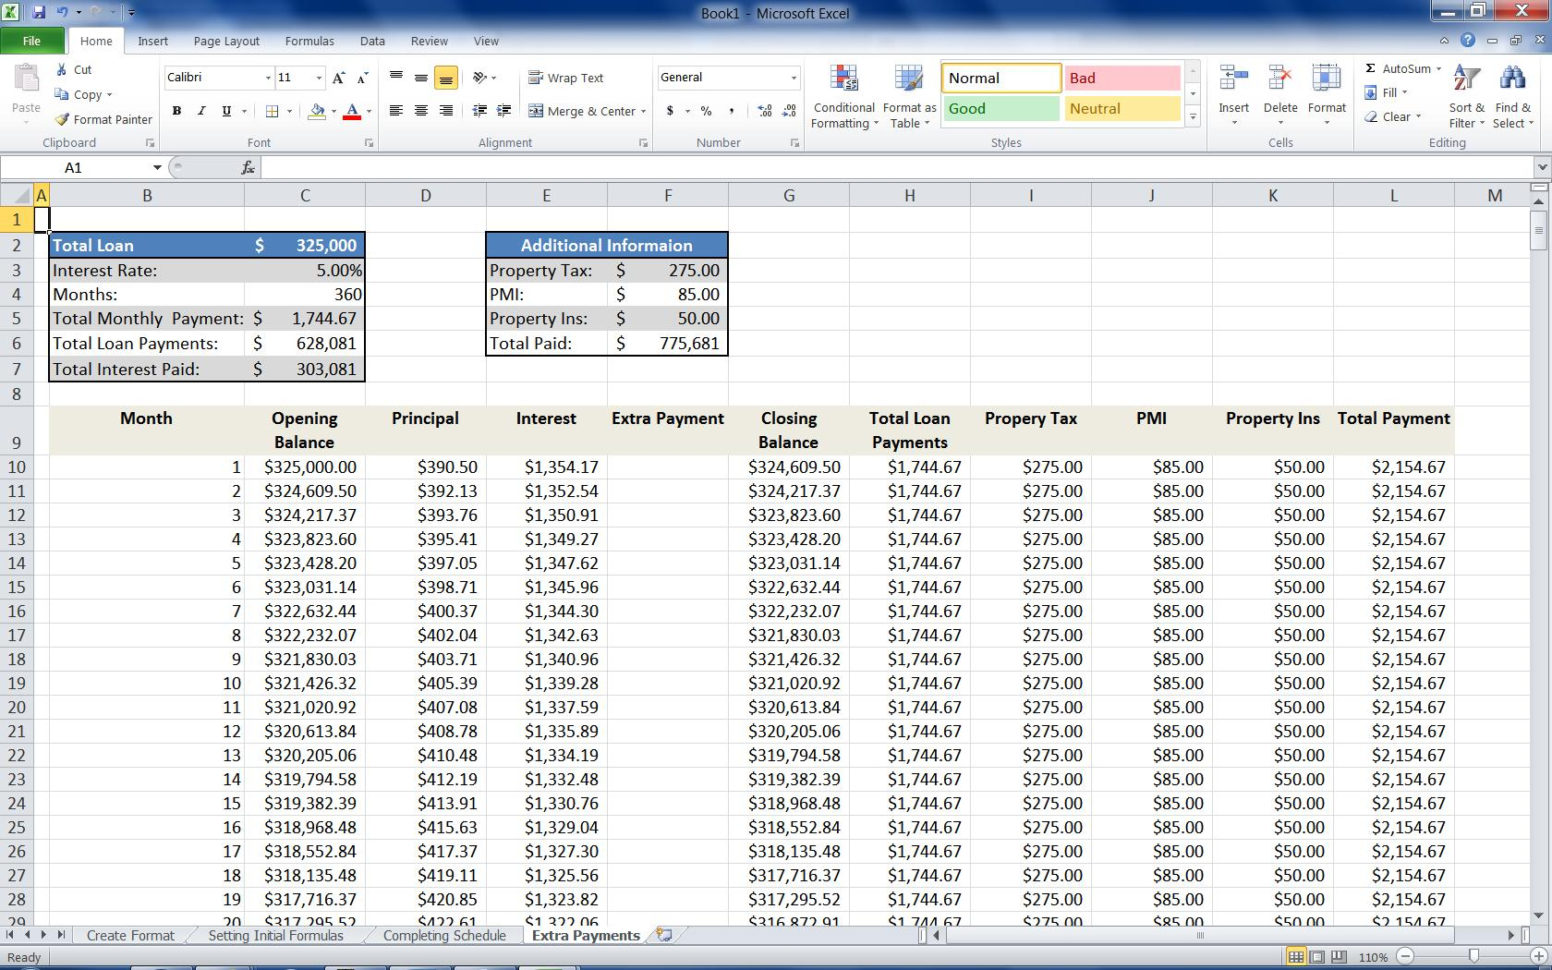The image size is (1552, 970).
Task: Open the Fill Color dropdown arrow
Action: point(332,111)
